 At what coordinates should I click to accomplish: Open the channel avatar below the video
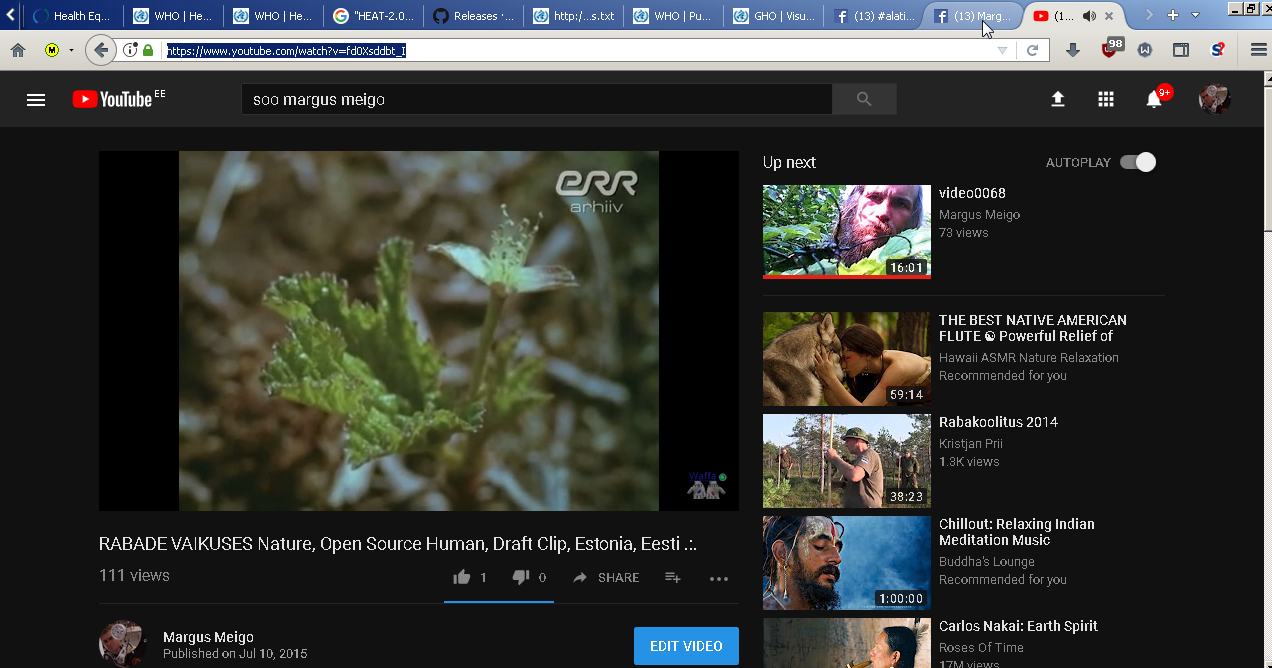pyautogui.click(x=123, y=644)
